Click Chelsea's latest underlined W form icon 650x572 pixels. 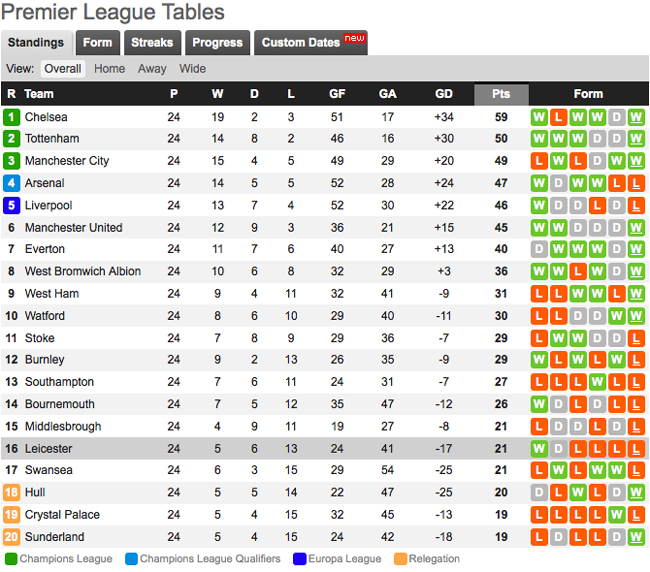click(x=636, y=117)
